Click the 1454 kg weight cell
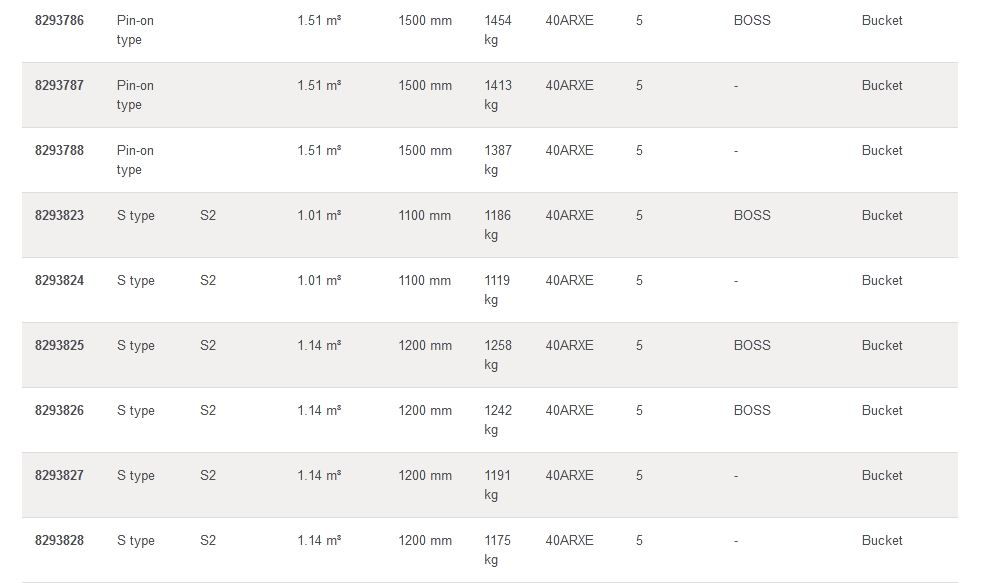 tap(497, 30)
